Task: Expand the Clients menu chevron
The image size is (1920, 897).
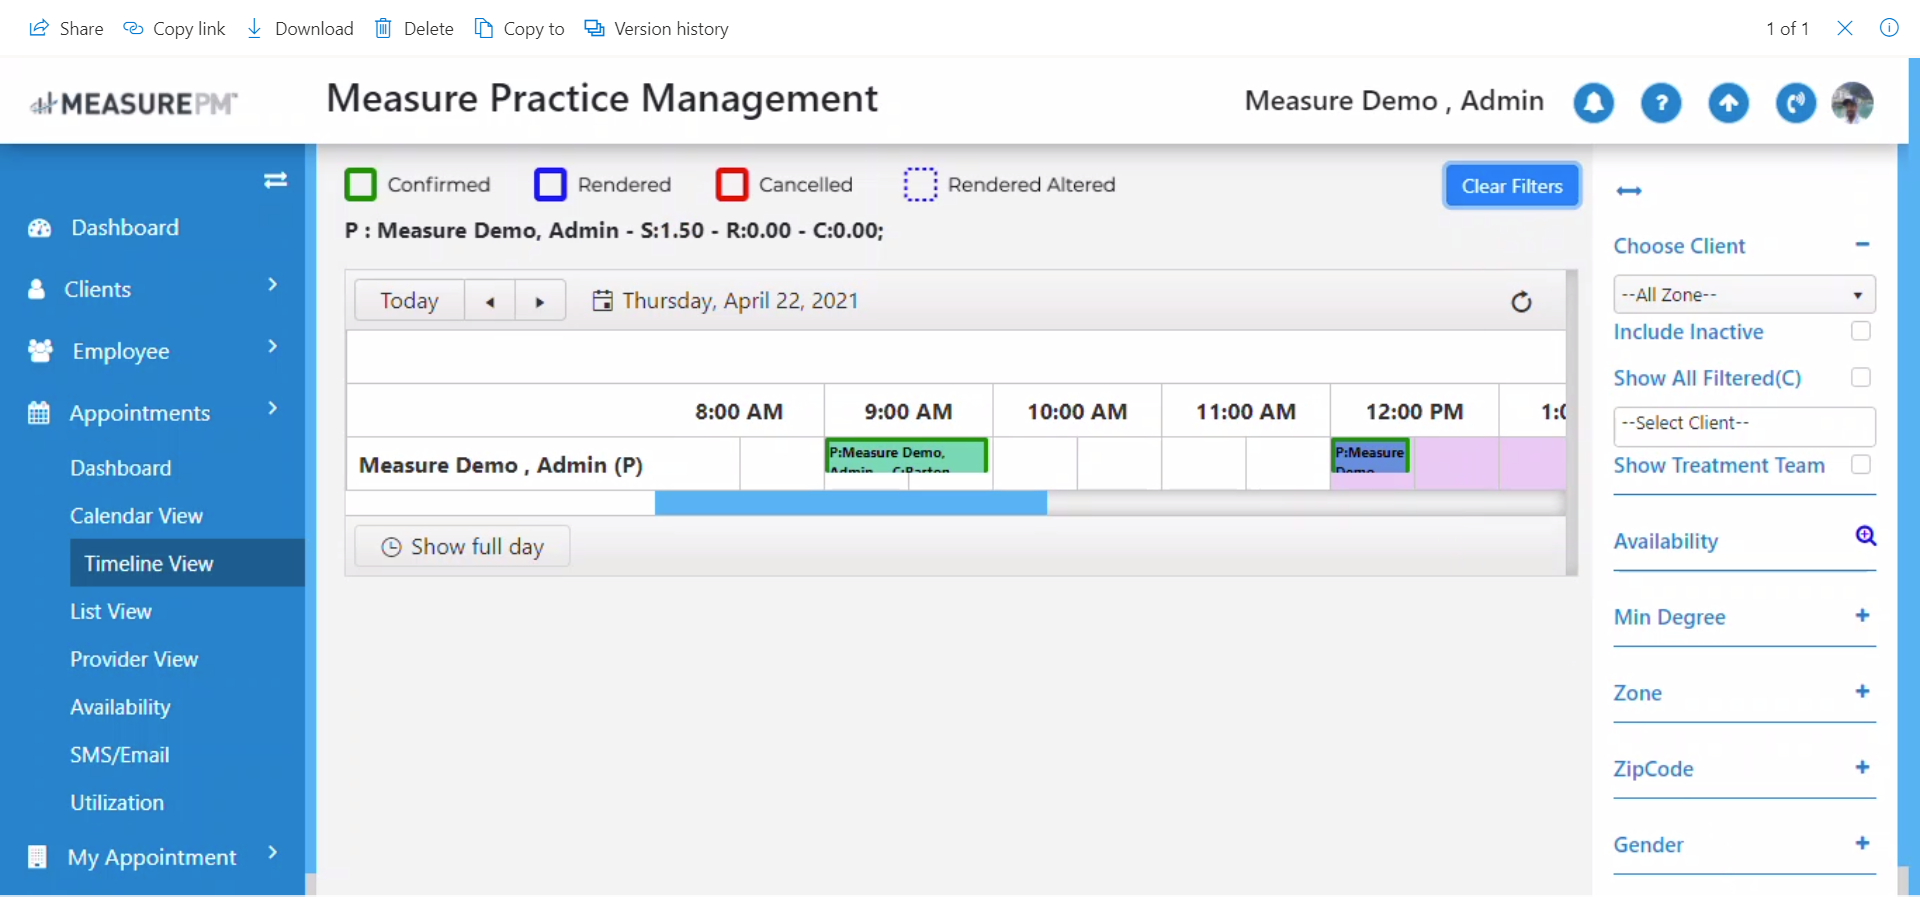Action: point(272,285)
